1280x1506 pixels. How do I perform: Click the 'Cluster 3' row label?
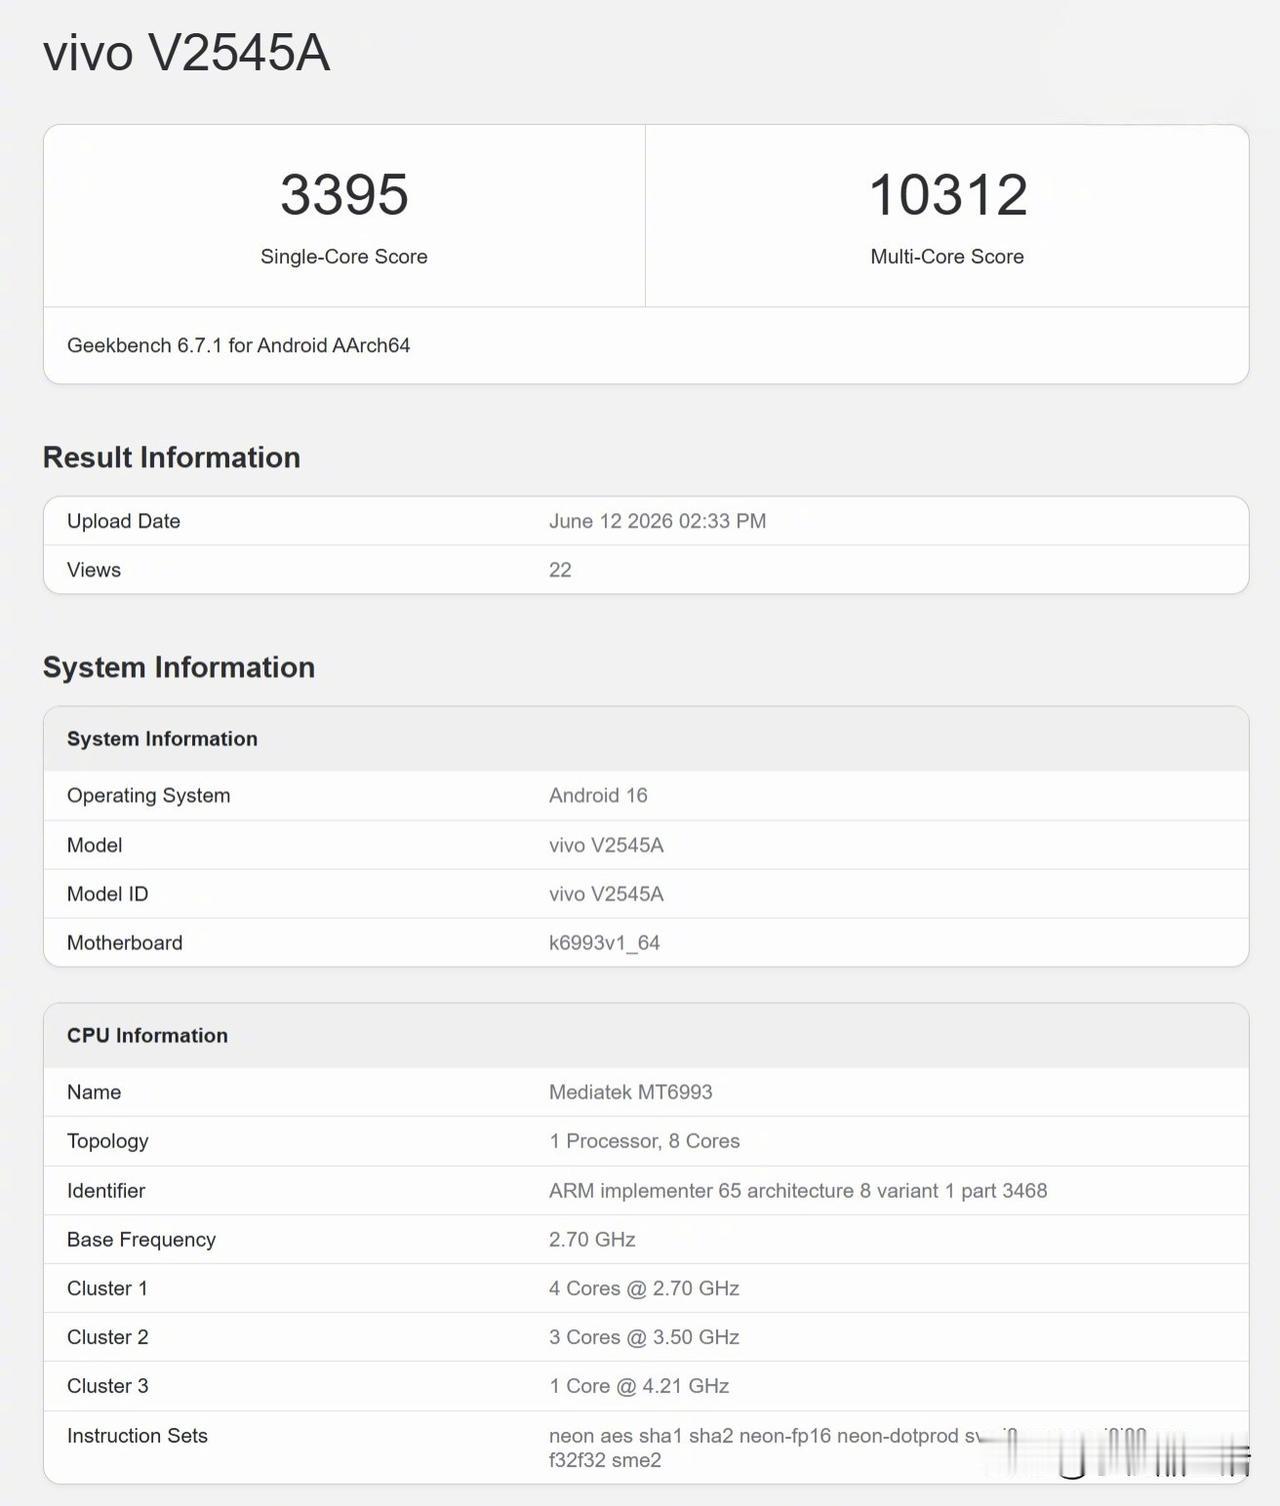pos(107,1386)
